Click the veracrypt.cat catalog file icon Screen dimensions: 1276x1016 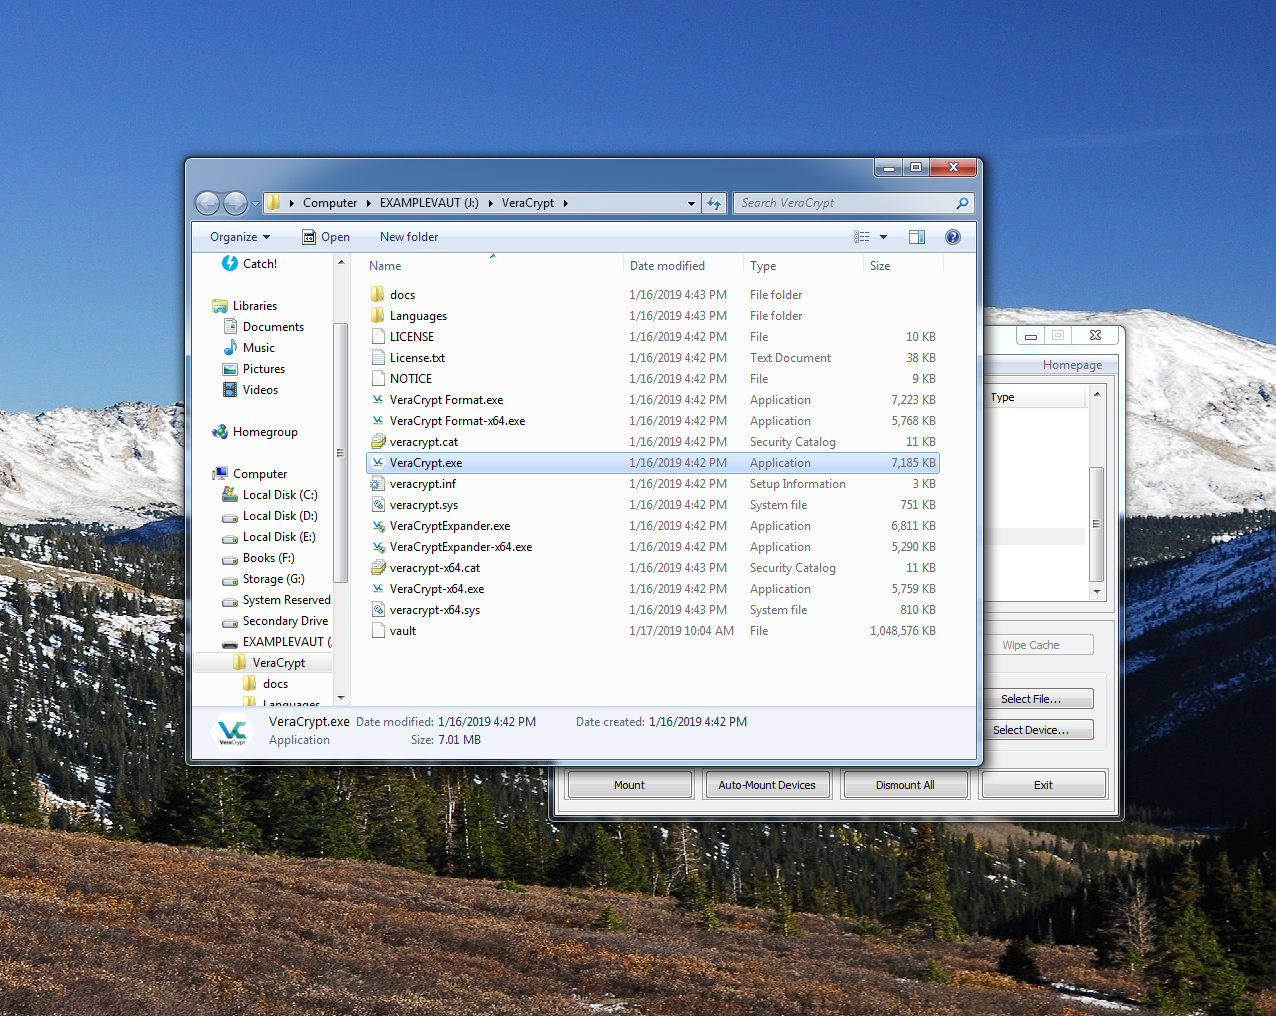(378, 442)
